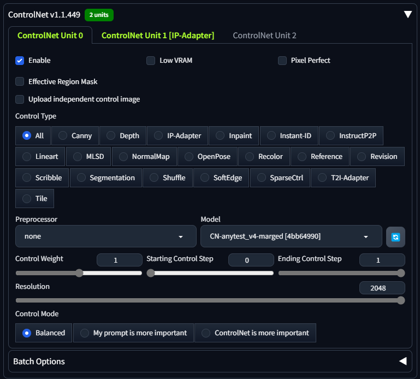Switch to ControlNet Unit 2 tab
This screenshot has height=379, width=420.
click(264, 35)
